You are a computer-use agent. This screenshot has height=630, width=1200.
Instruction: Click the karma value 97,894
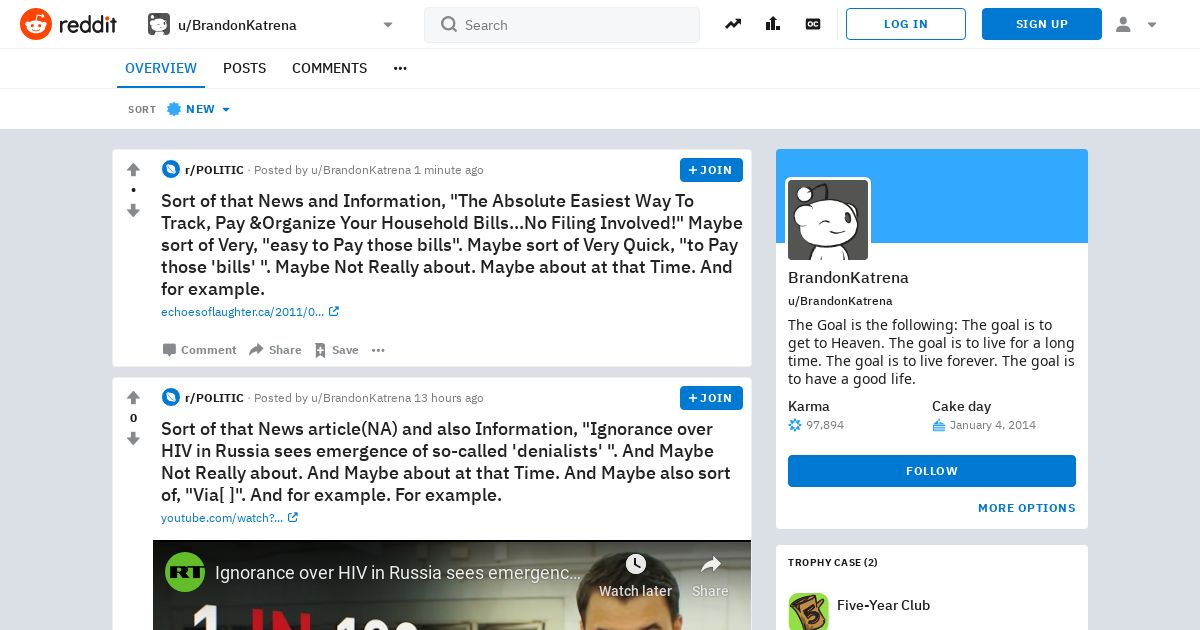826,425
